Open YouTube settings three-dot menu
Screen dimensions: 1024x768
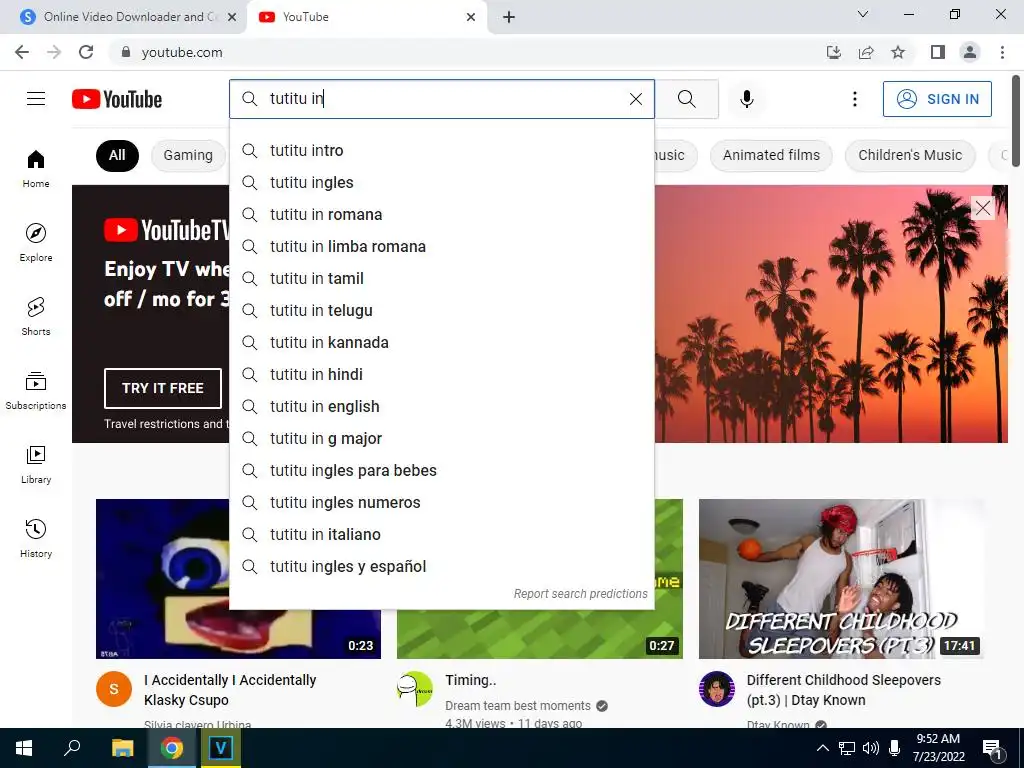pyautogui.click(x=855, y=99)
